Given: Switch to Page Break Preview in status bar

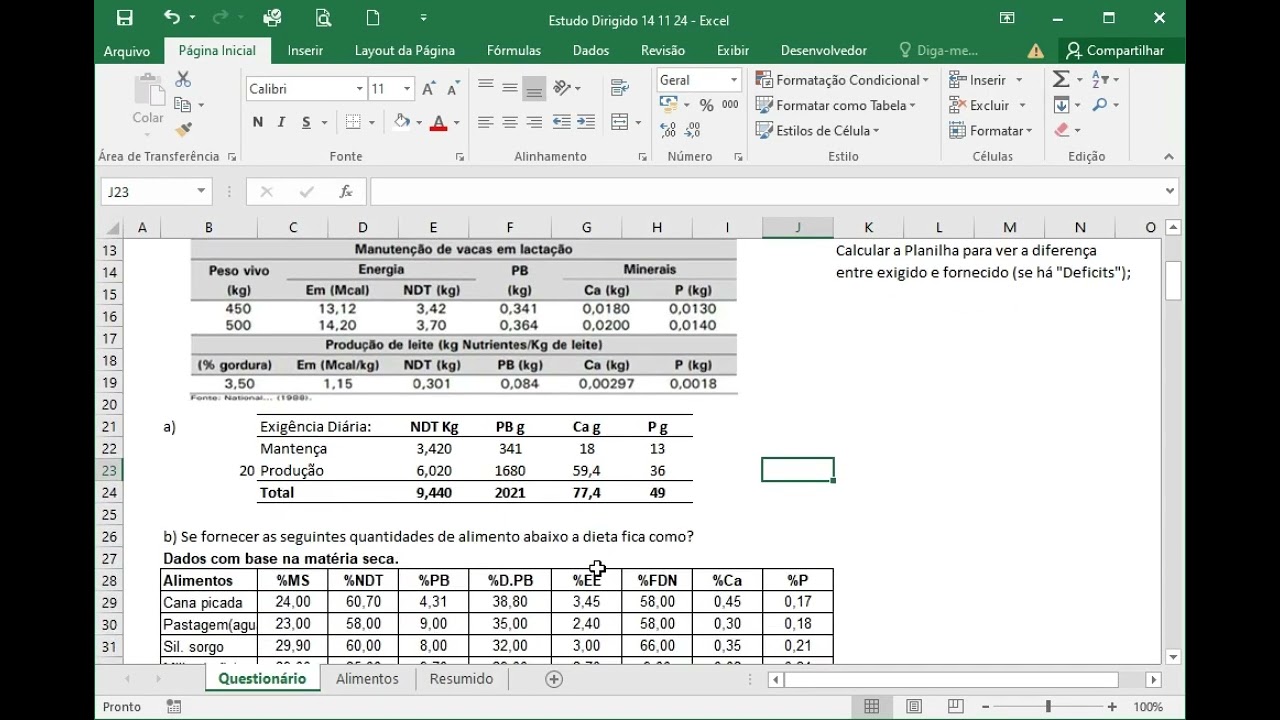Looking at the screenshot, I should pyautogui.click(x=956, y=707).
